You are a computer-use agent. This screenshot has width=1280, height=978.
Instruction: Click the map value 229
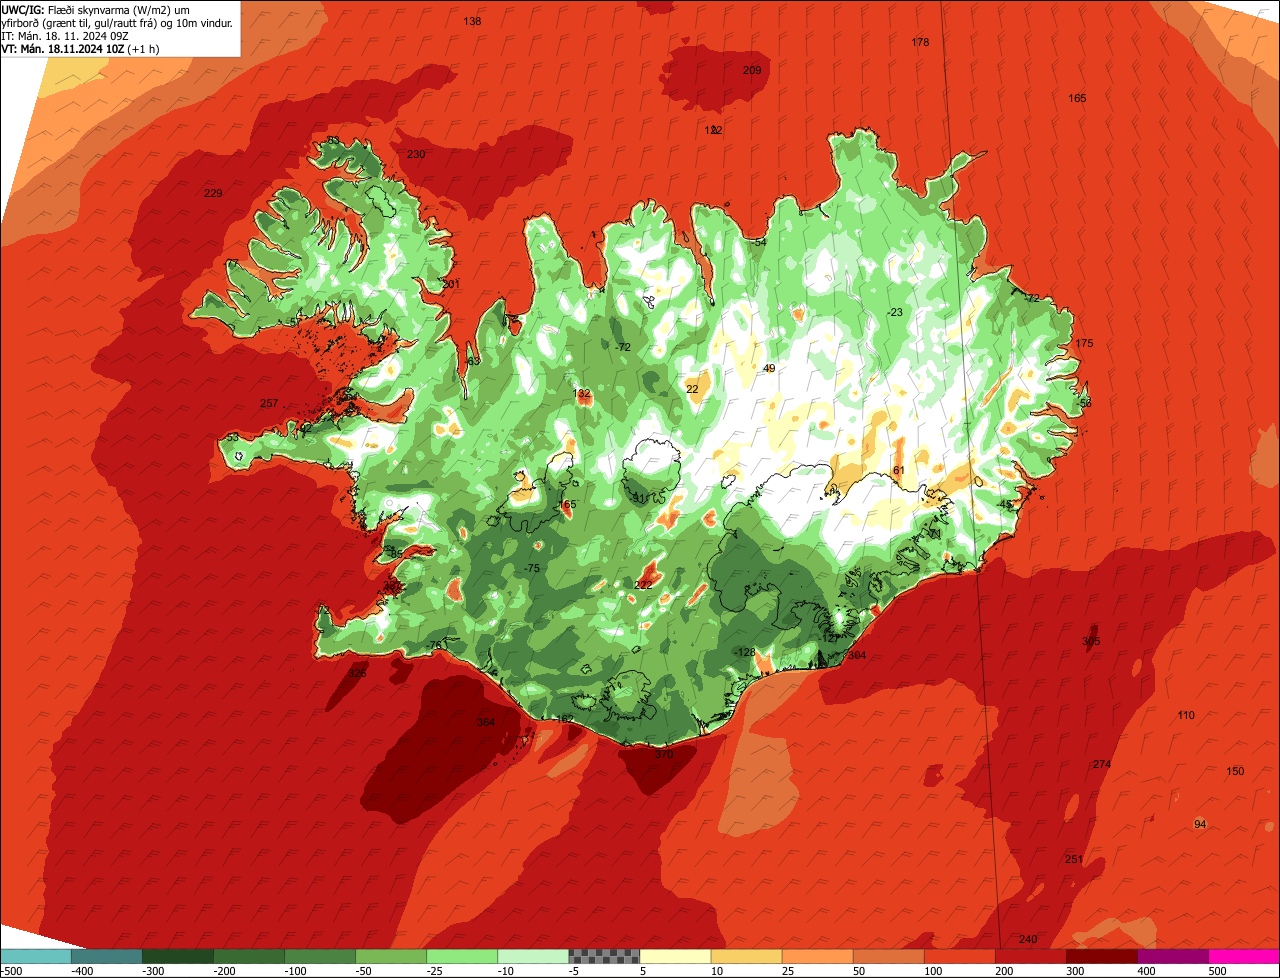[x=213, y=193]
